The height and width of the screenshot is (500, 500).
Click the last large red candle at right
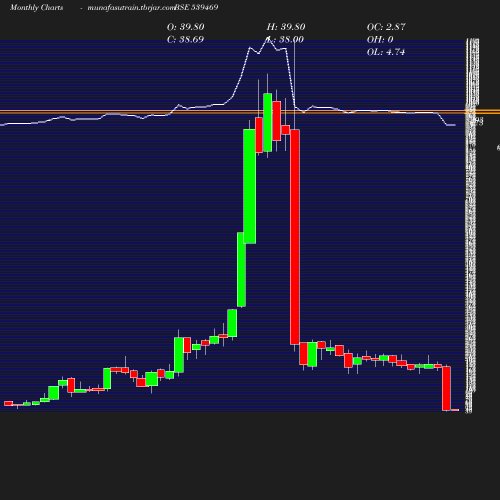[x=446, y=388]
